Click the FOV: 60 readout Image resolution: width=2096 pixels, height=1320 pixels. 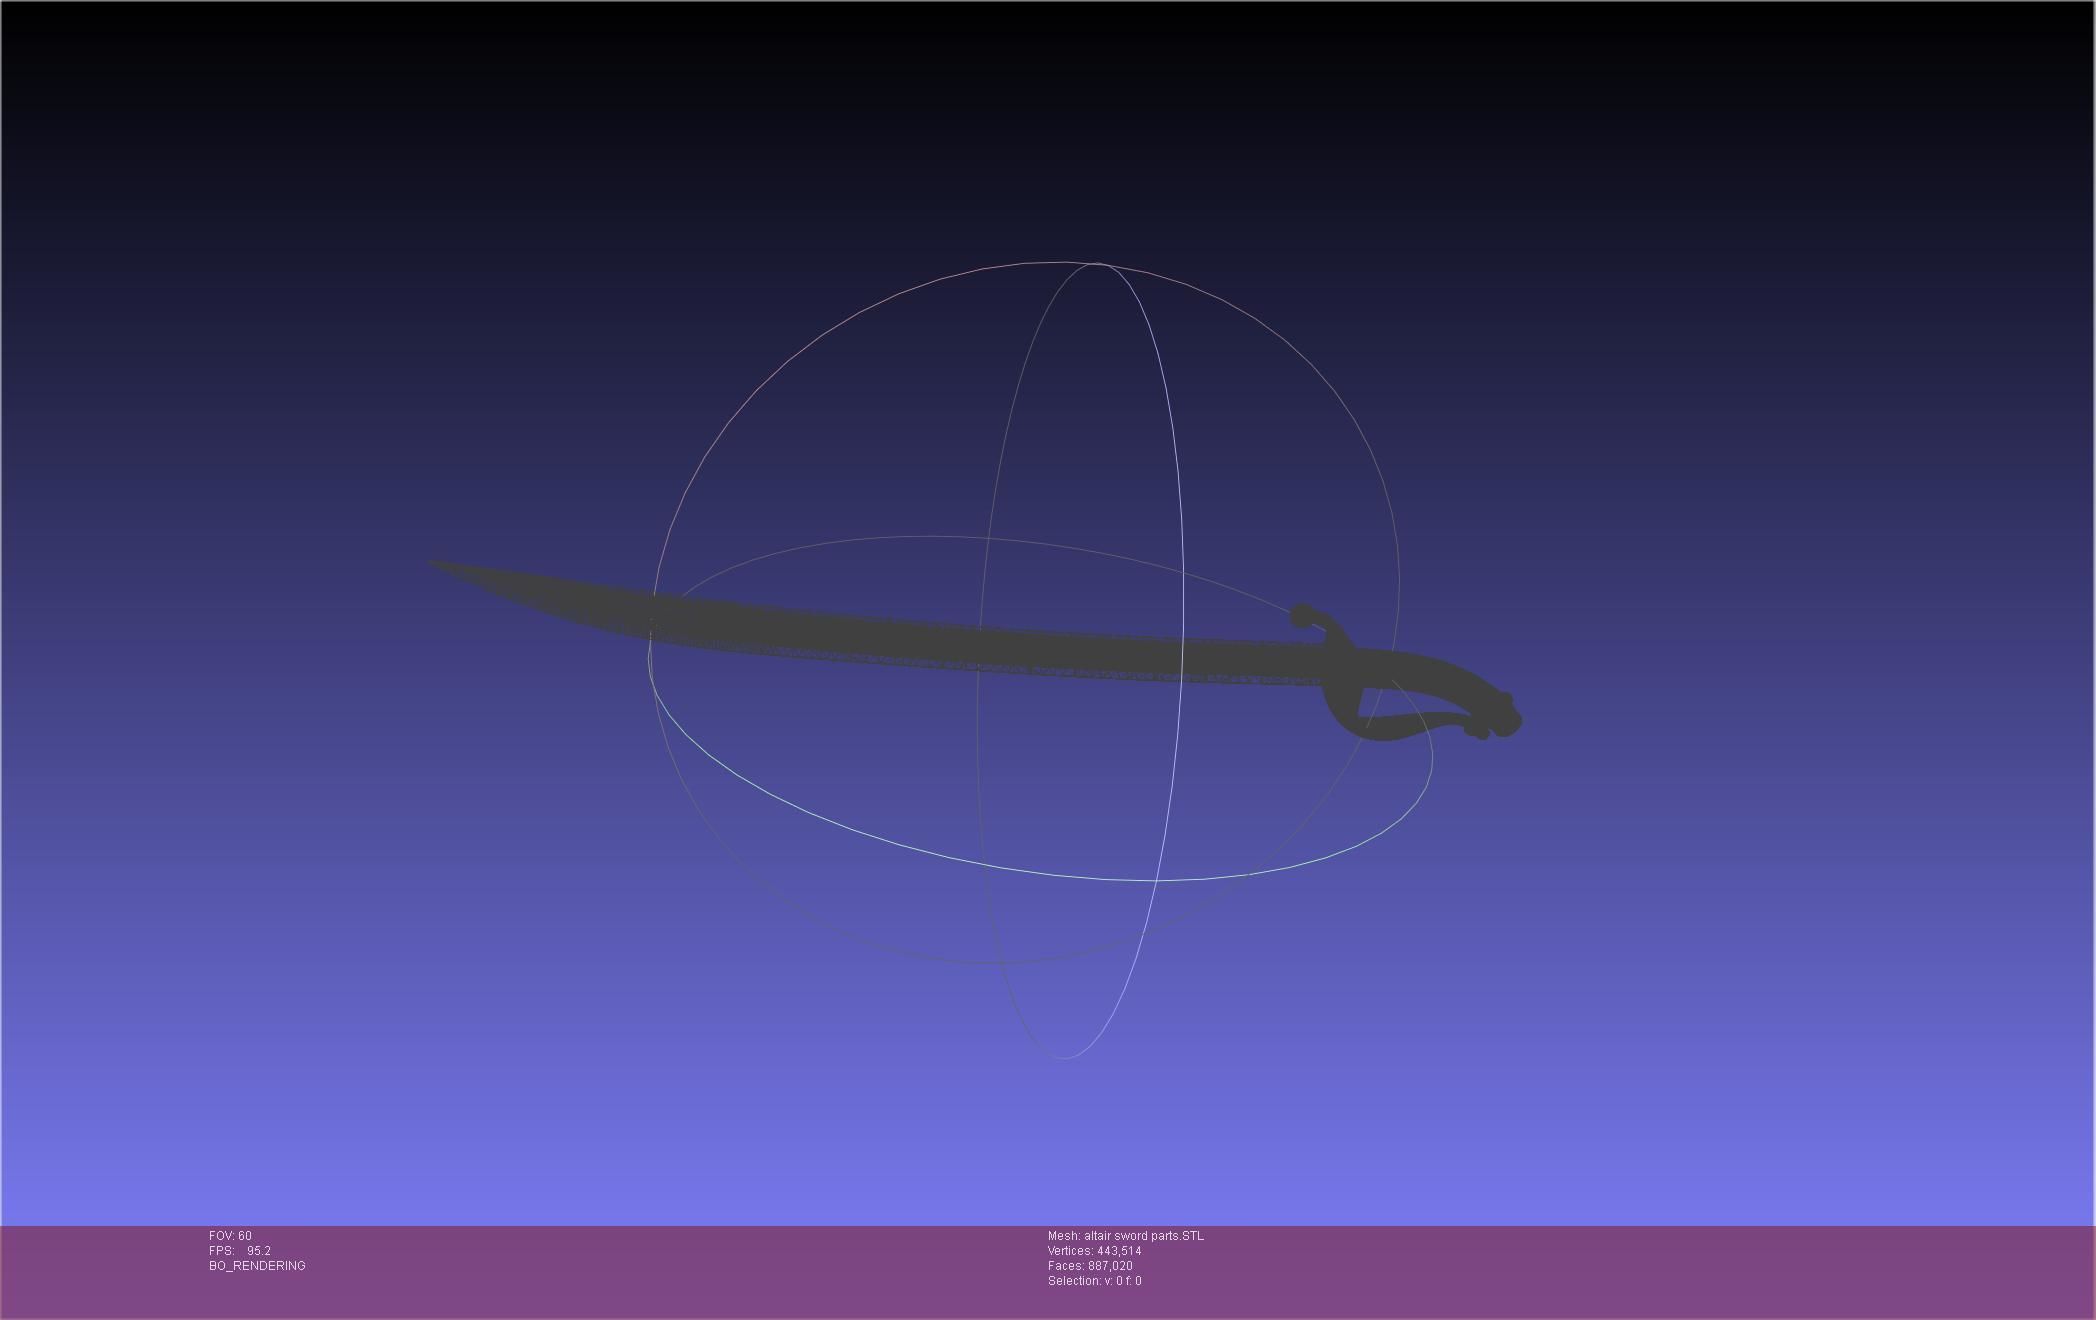point(230,1236)
